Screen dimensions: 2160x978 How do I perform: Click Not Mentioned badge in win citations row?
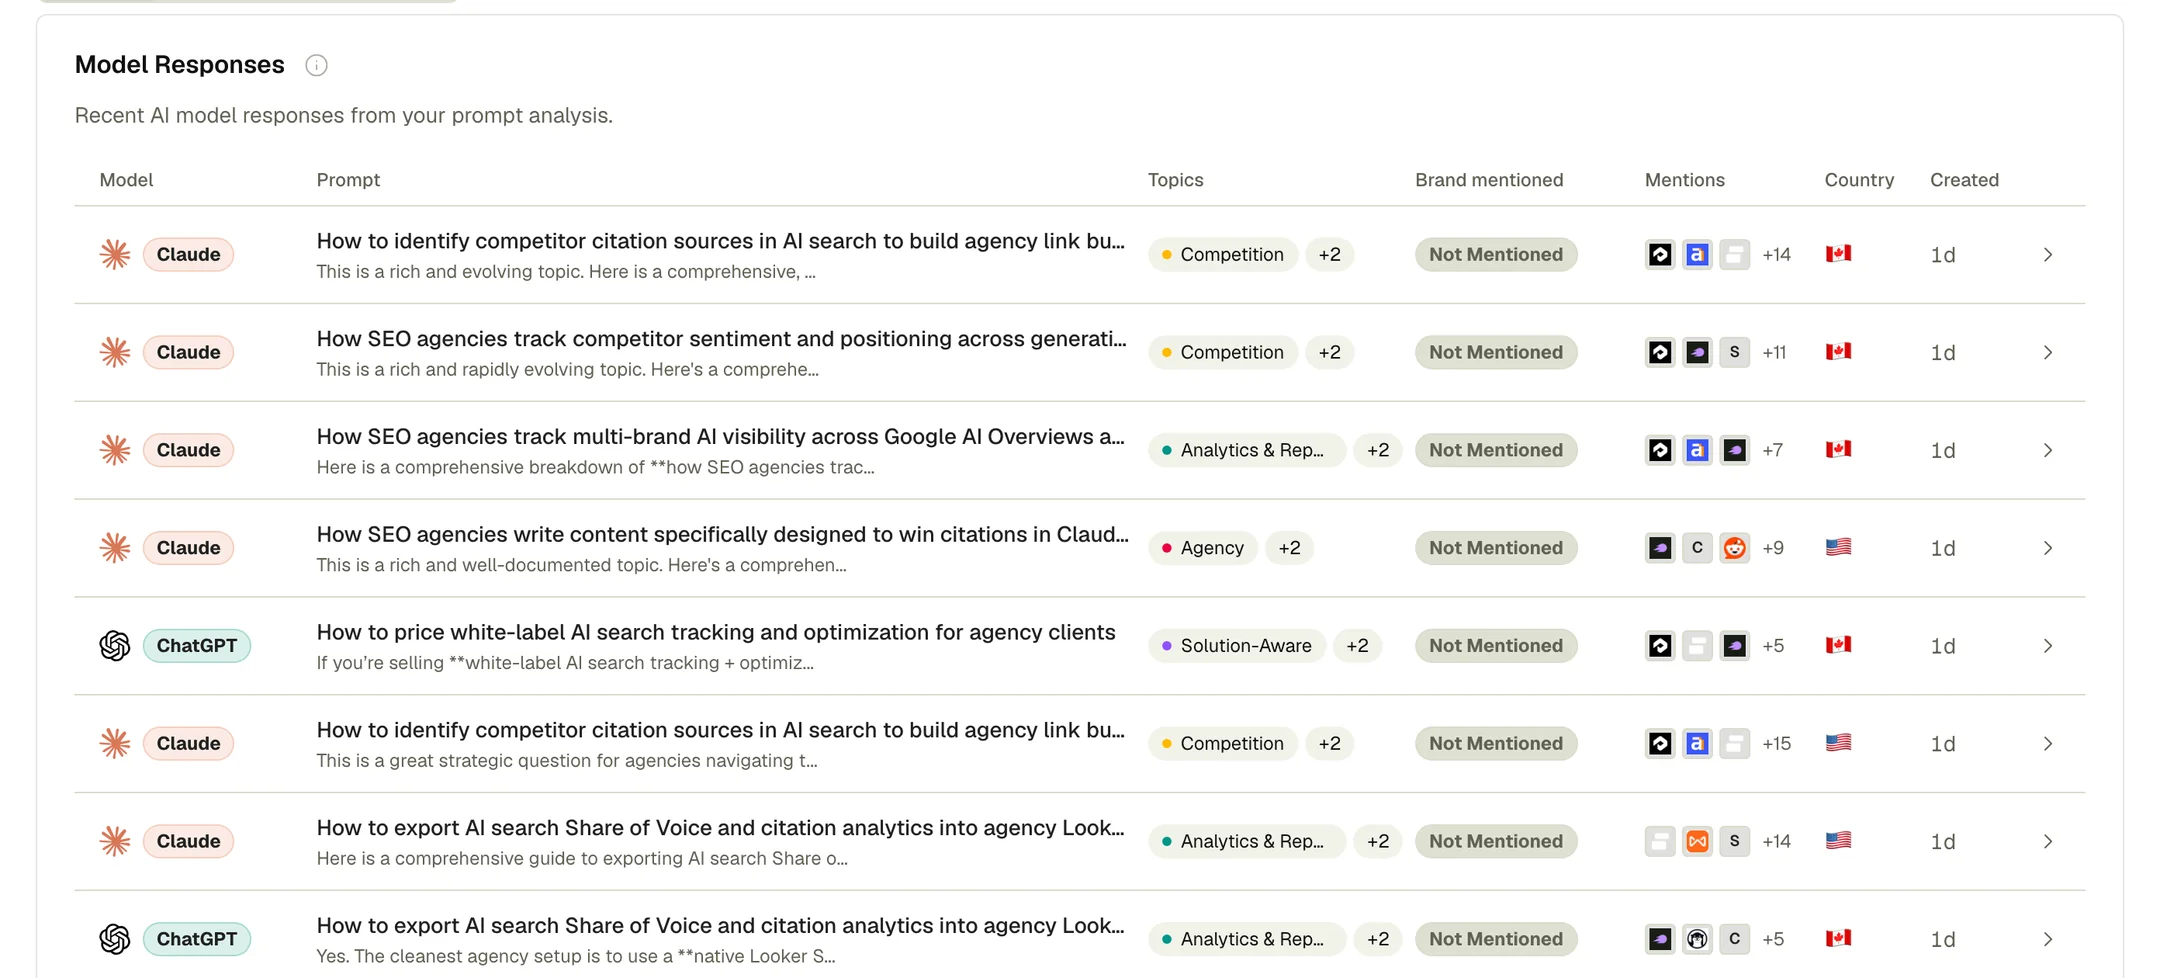(x=1495, y=548)
